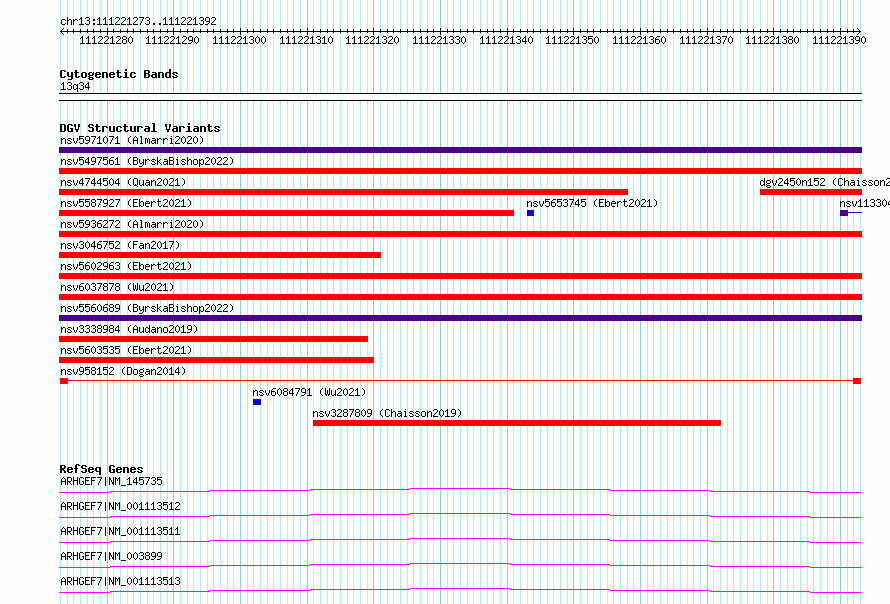Viewport: 890px width, 604px height.
Task: Click the nsv6084791 (Wu2021) label
Action: tap(309, 392)
